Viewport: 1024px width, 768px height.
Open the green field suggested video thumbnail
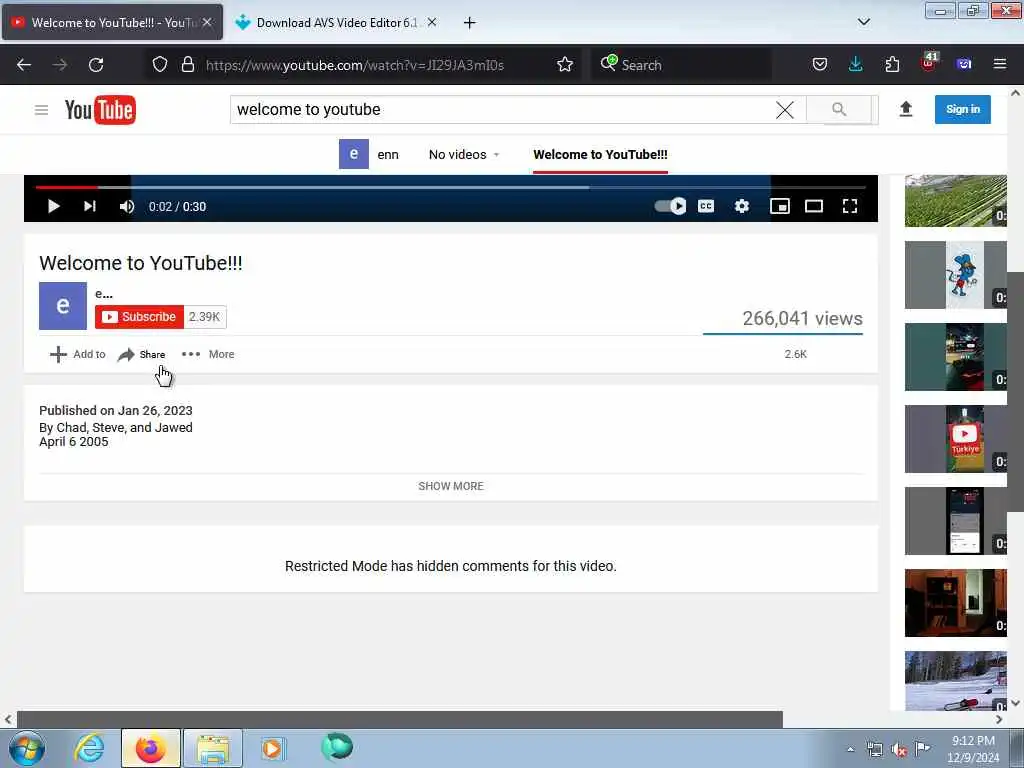click(955, 200)
